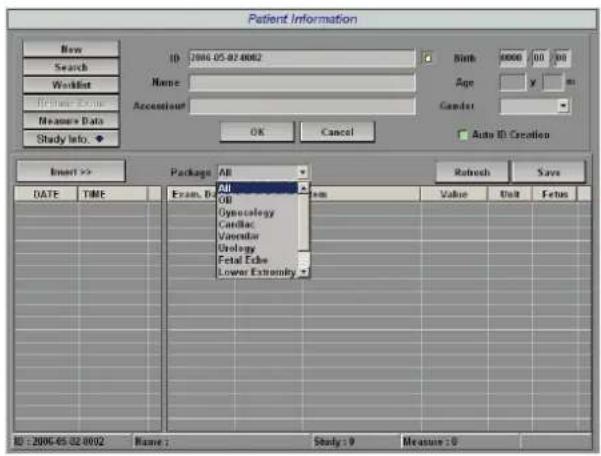Click the Insert >> button

click(71, 171)
